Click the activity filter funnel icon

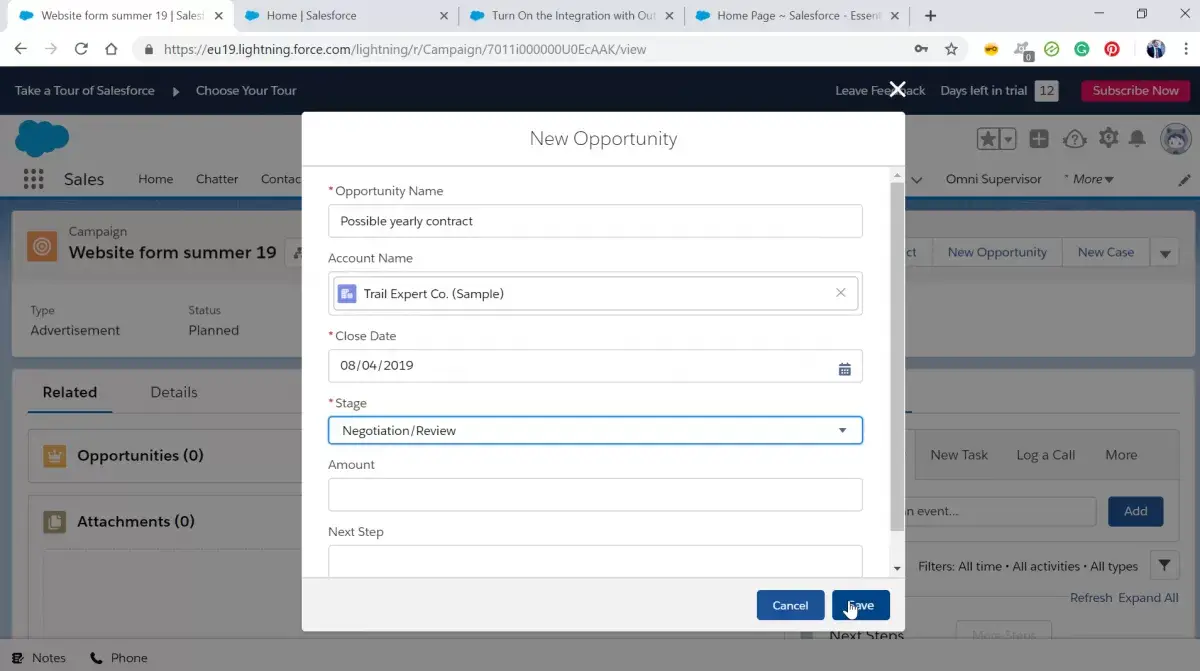pos(1164,566)
